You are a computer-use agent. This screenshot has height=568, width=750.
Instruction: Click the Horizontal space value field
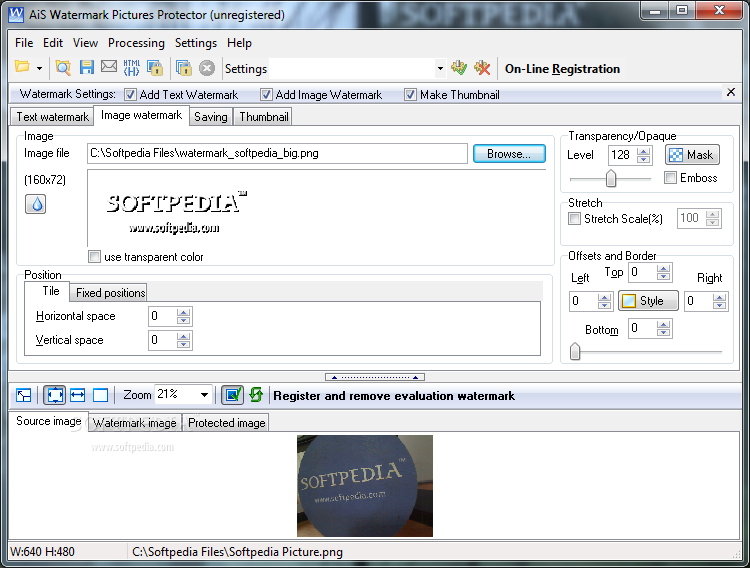pyautogui.click(x=162, y=316)
